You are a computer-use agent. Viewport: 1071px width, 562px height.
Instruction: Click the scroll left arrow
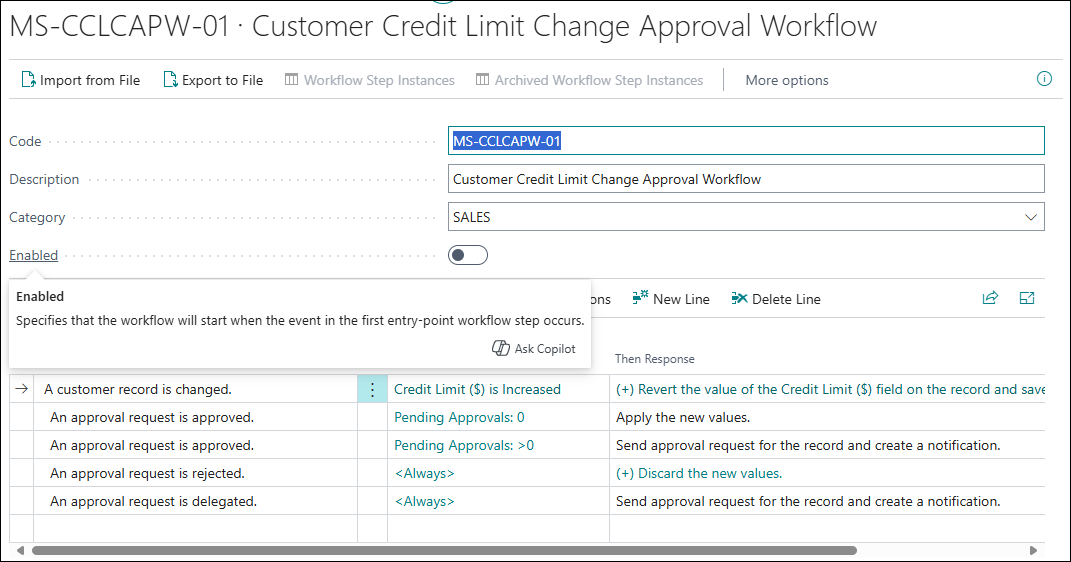[x=20, y=550]
